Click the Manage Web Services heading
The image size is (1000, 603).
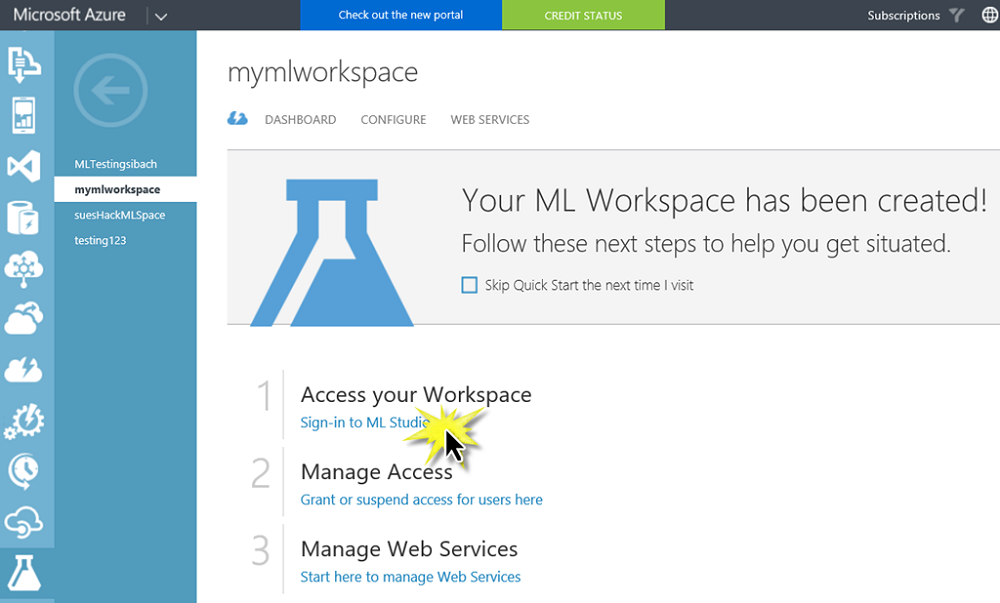(x=409, y=549)
